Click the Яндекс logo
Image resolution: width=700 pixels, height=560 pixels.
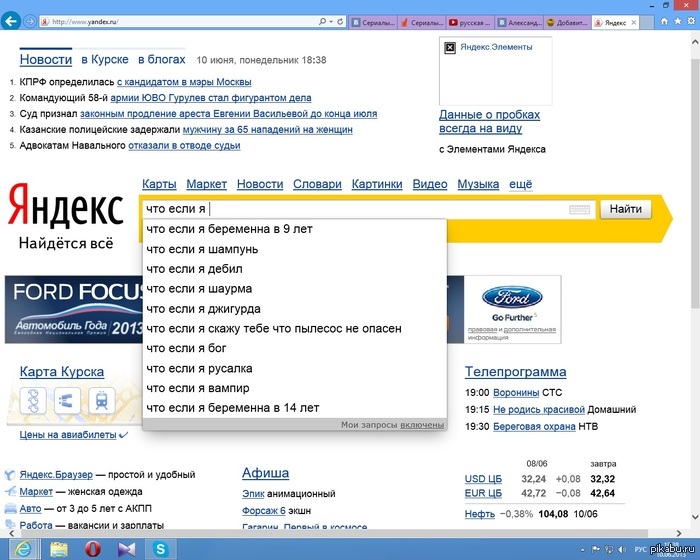point(66,204)
